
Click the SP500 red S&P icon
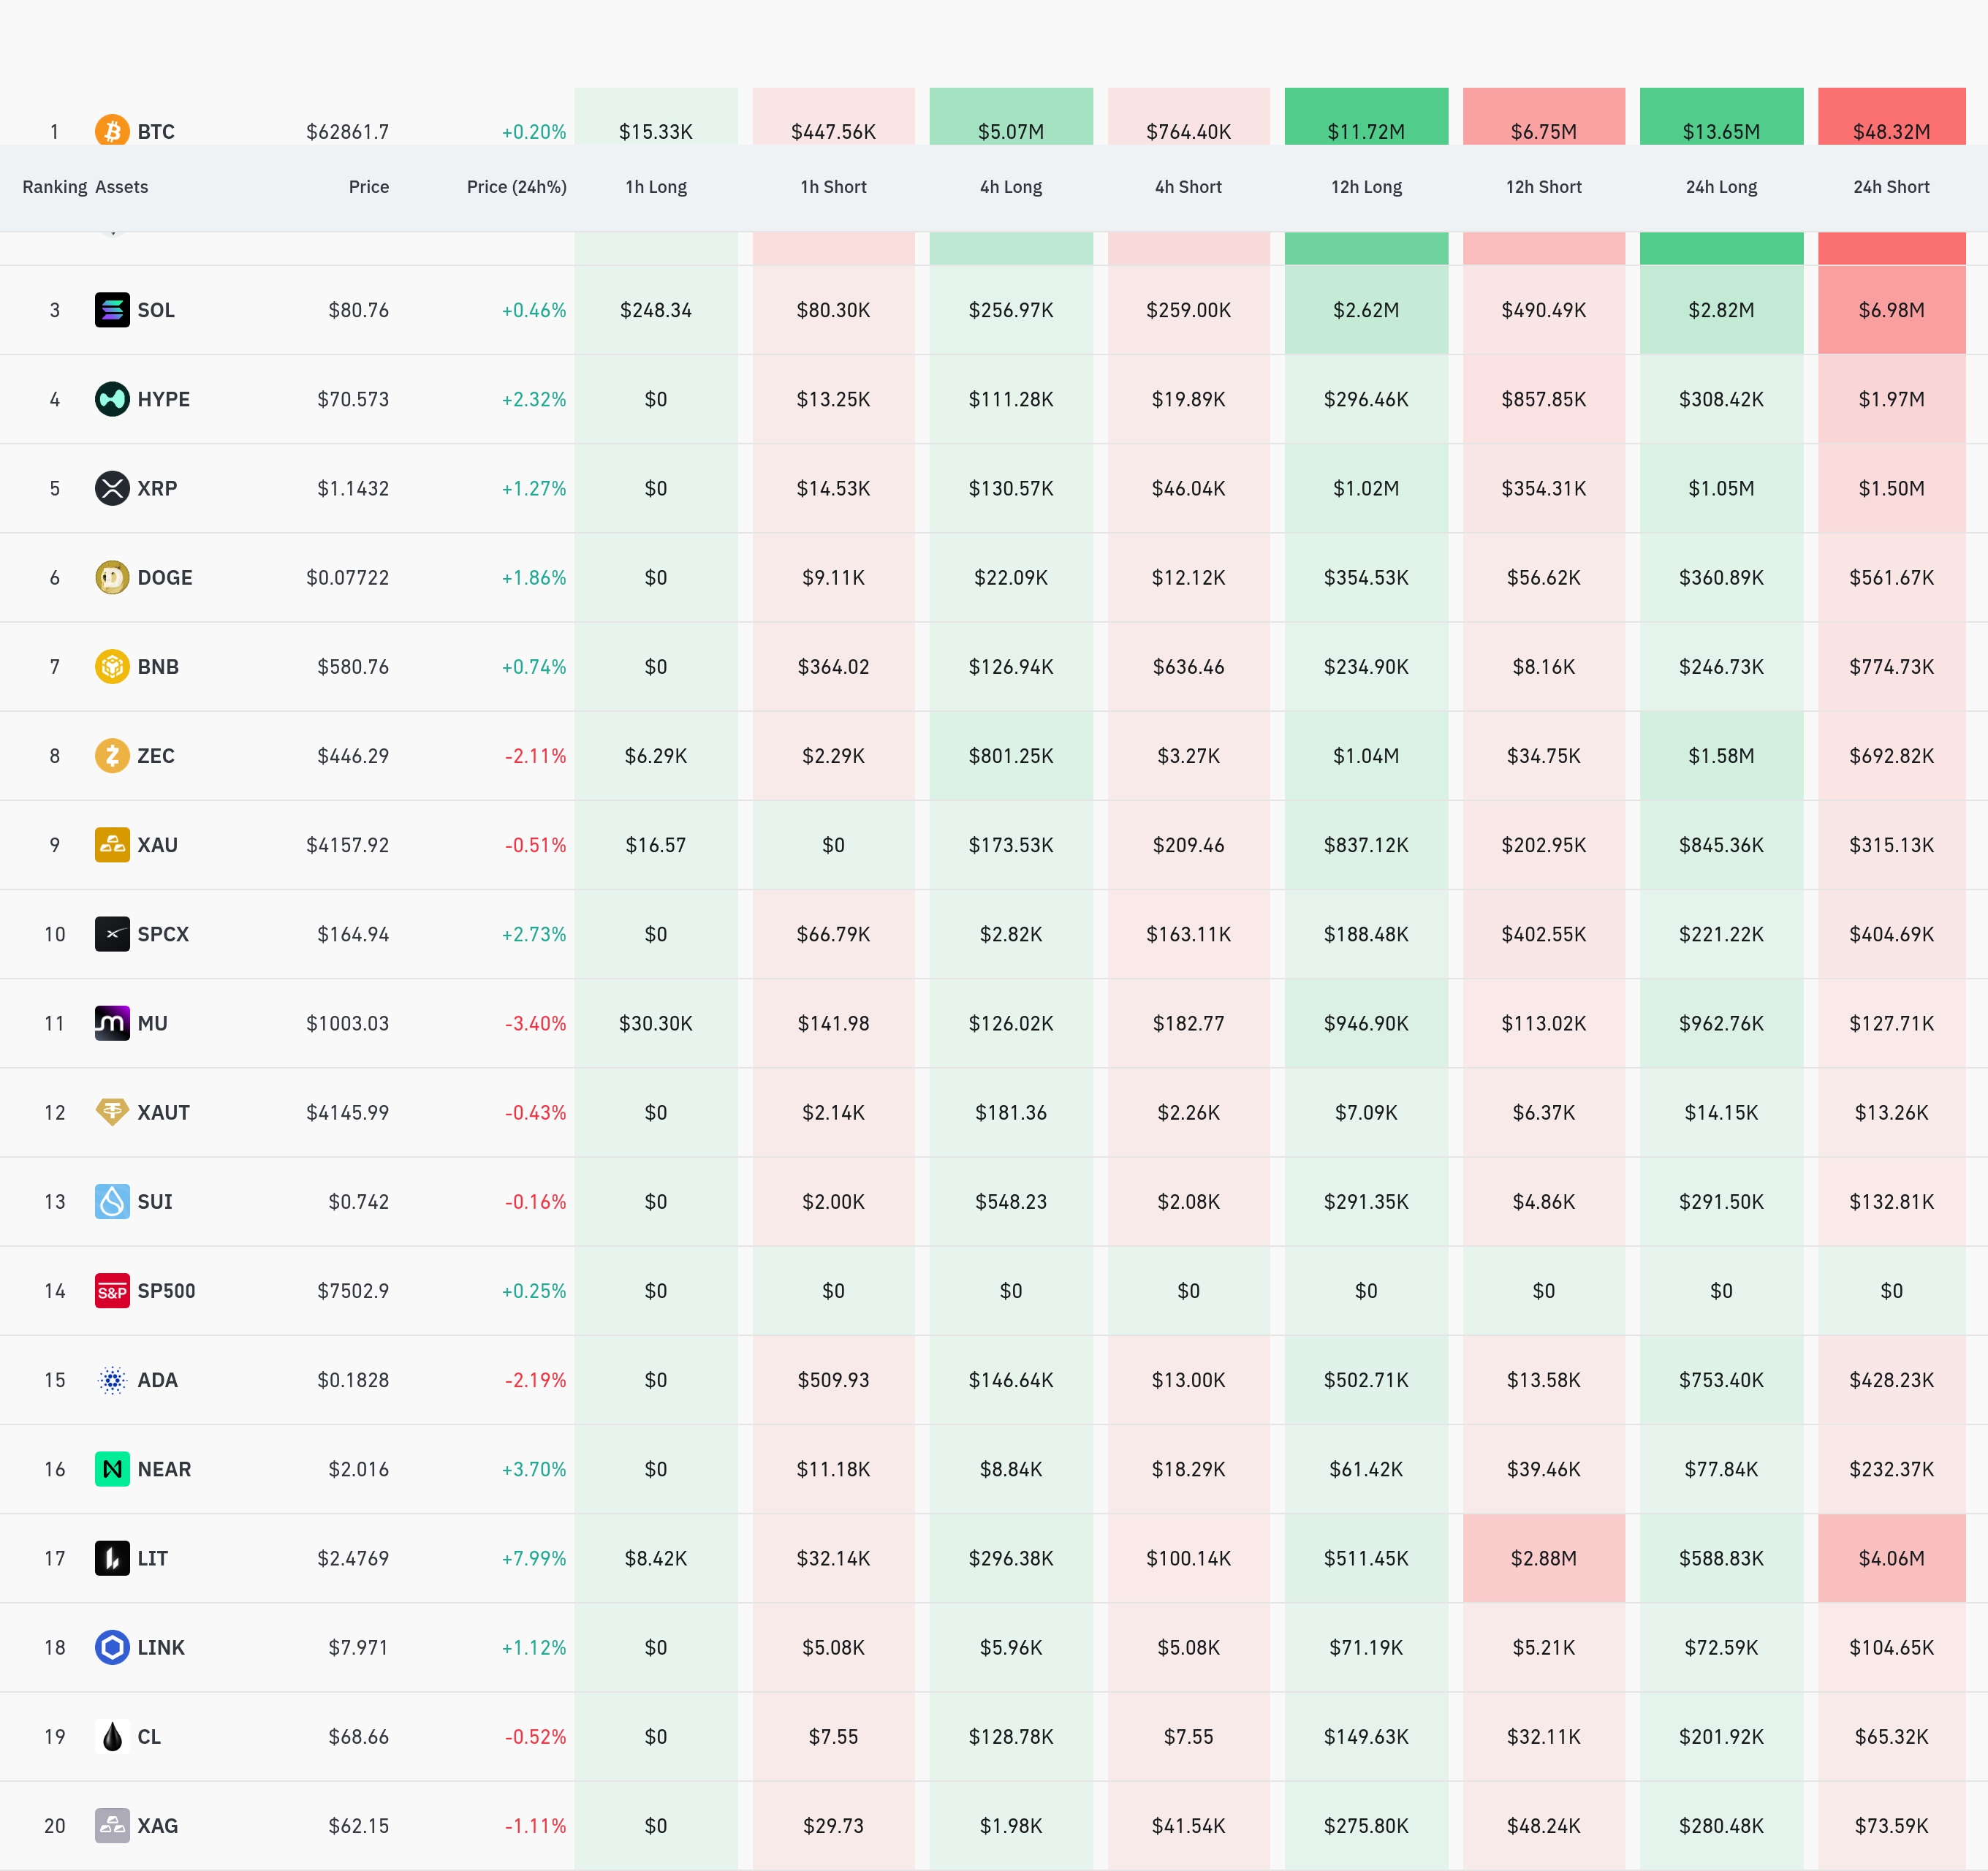tap(112, 1290)
